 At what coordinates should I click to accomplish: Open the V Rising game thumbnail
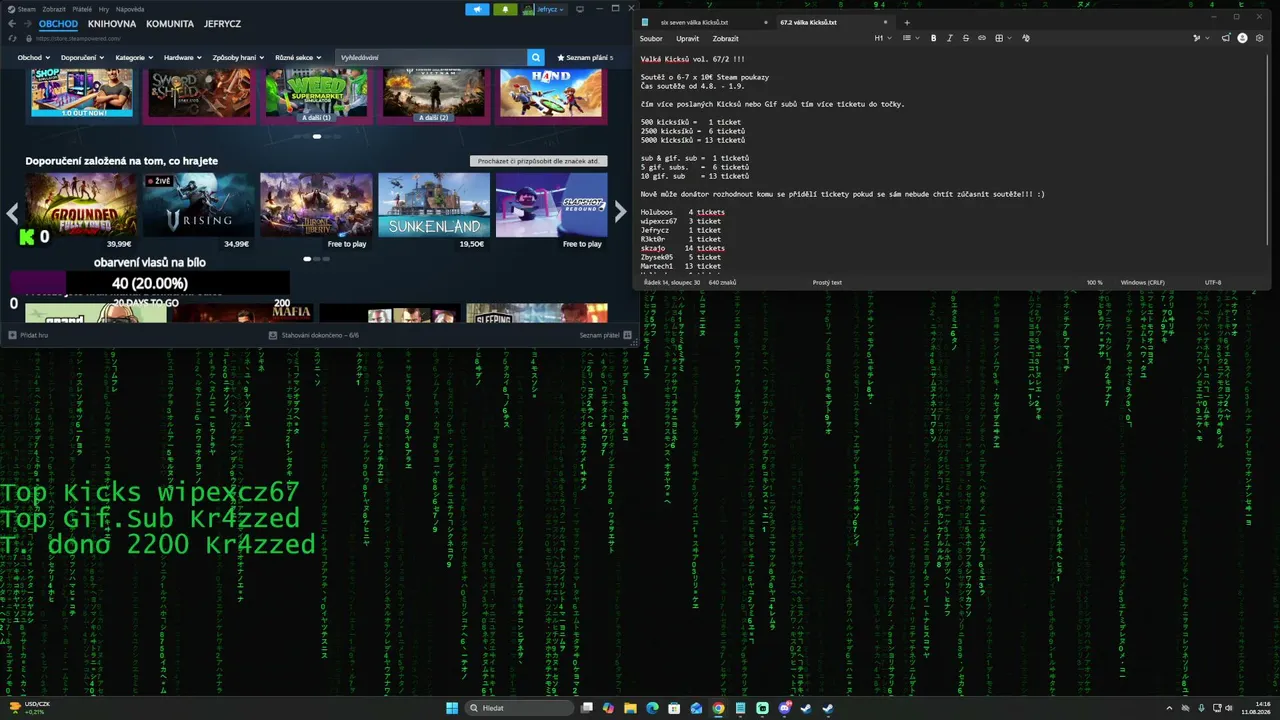[x=199, y=205]
